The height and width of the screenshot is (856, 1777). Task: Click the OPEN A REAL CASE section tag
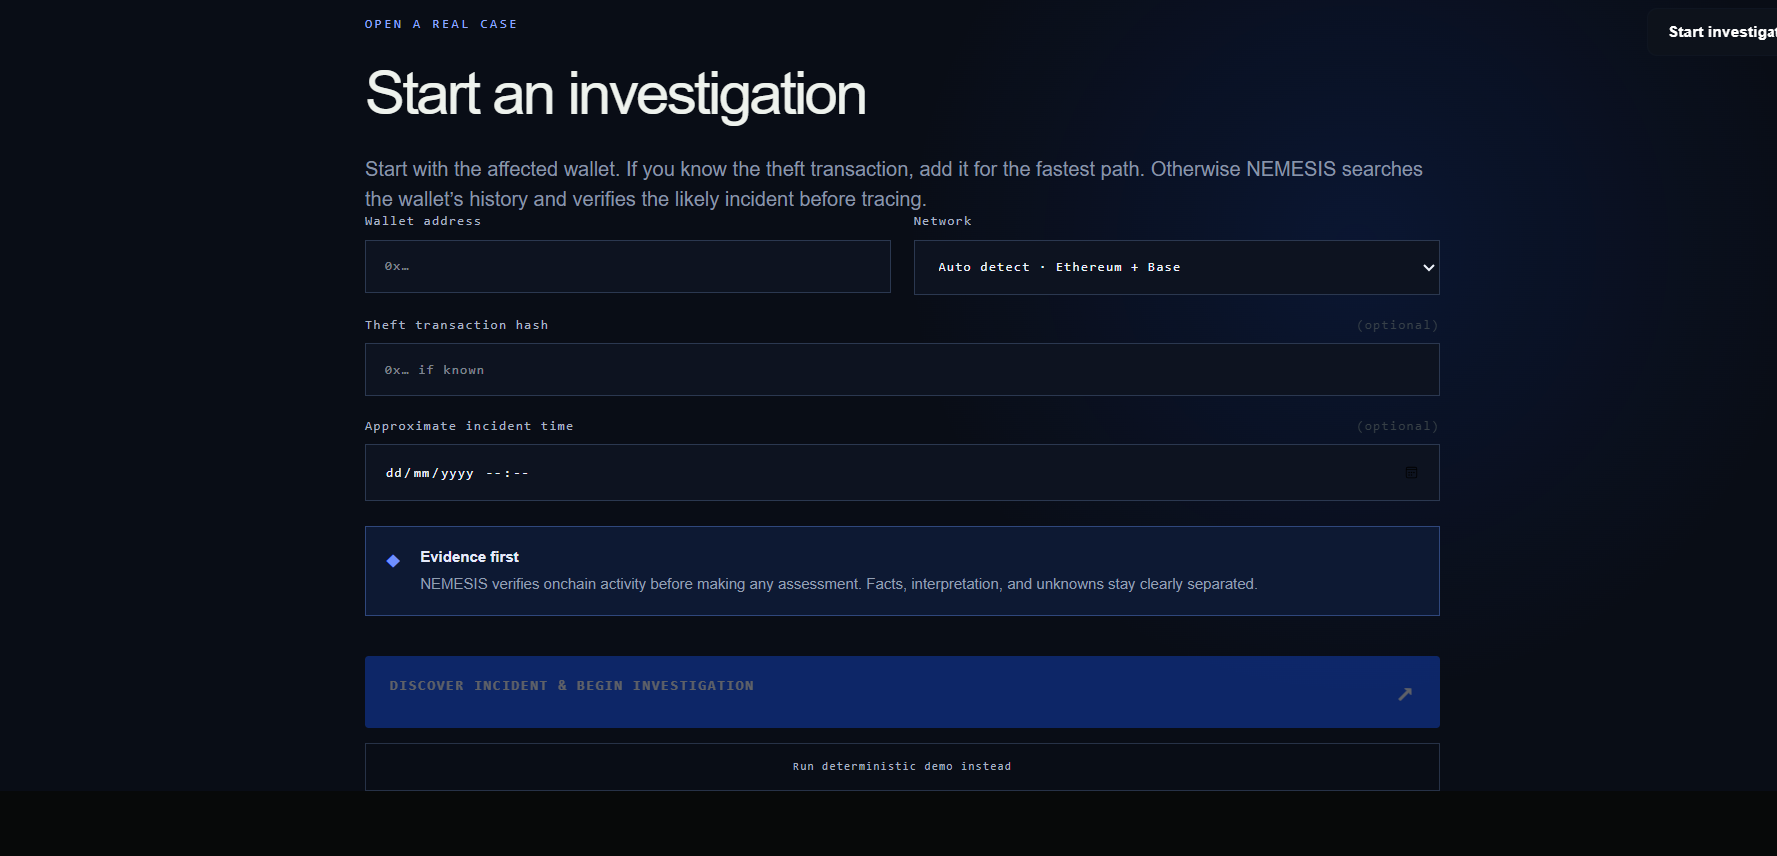pyautogui.click(x=441, y=24)
